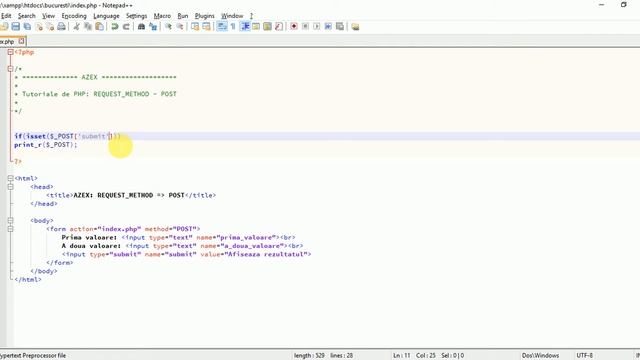Click the Close All documents toolbar icon
The image size is (640, 360).
(x=50, y=27)
